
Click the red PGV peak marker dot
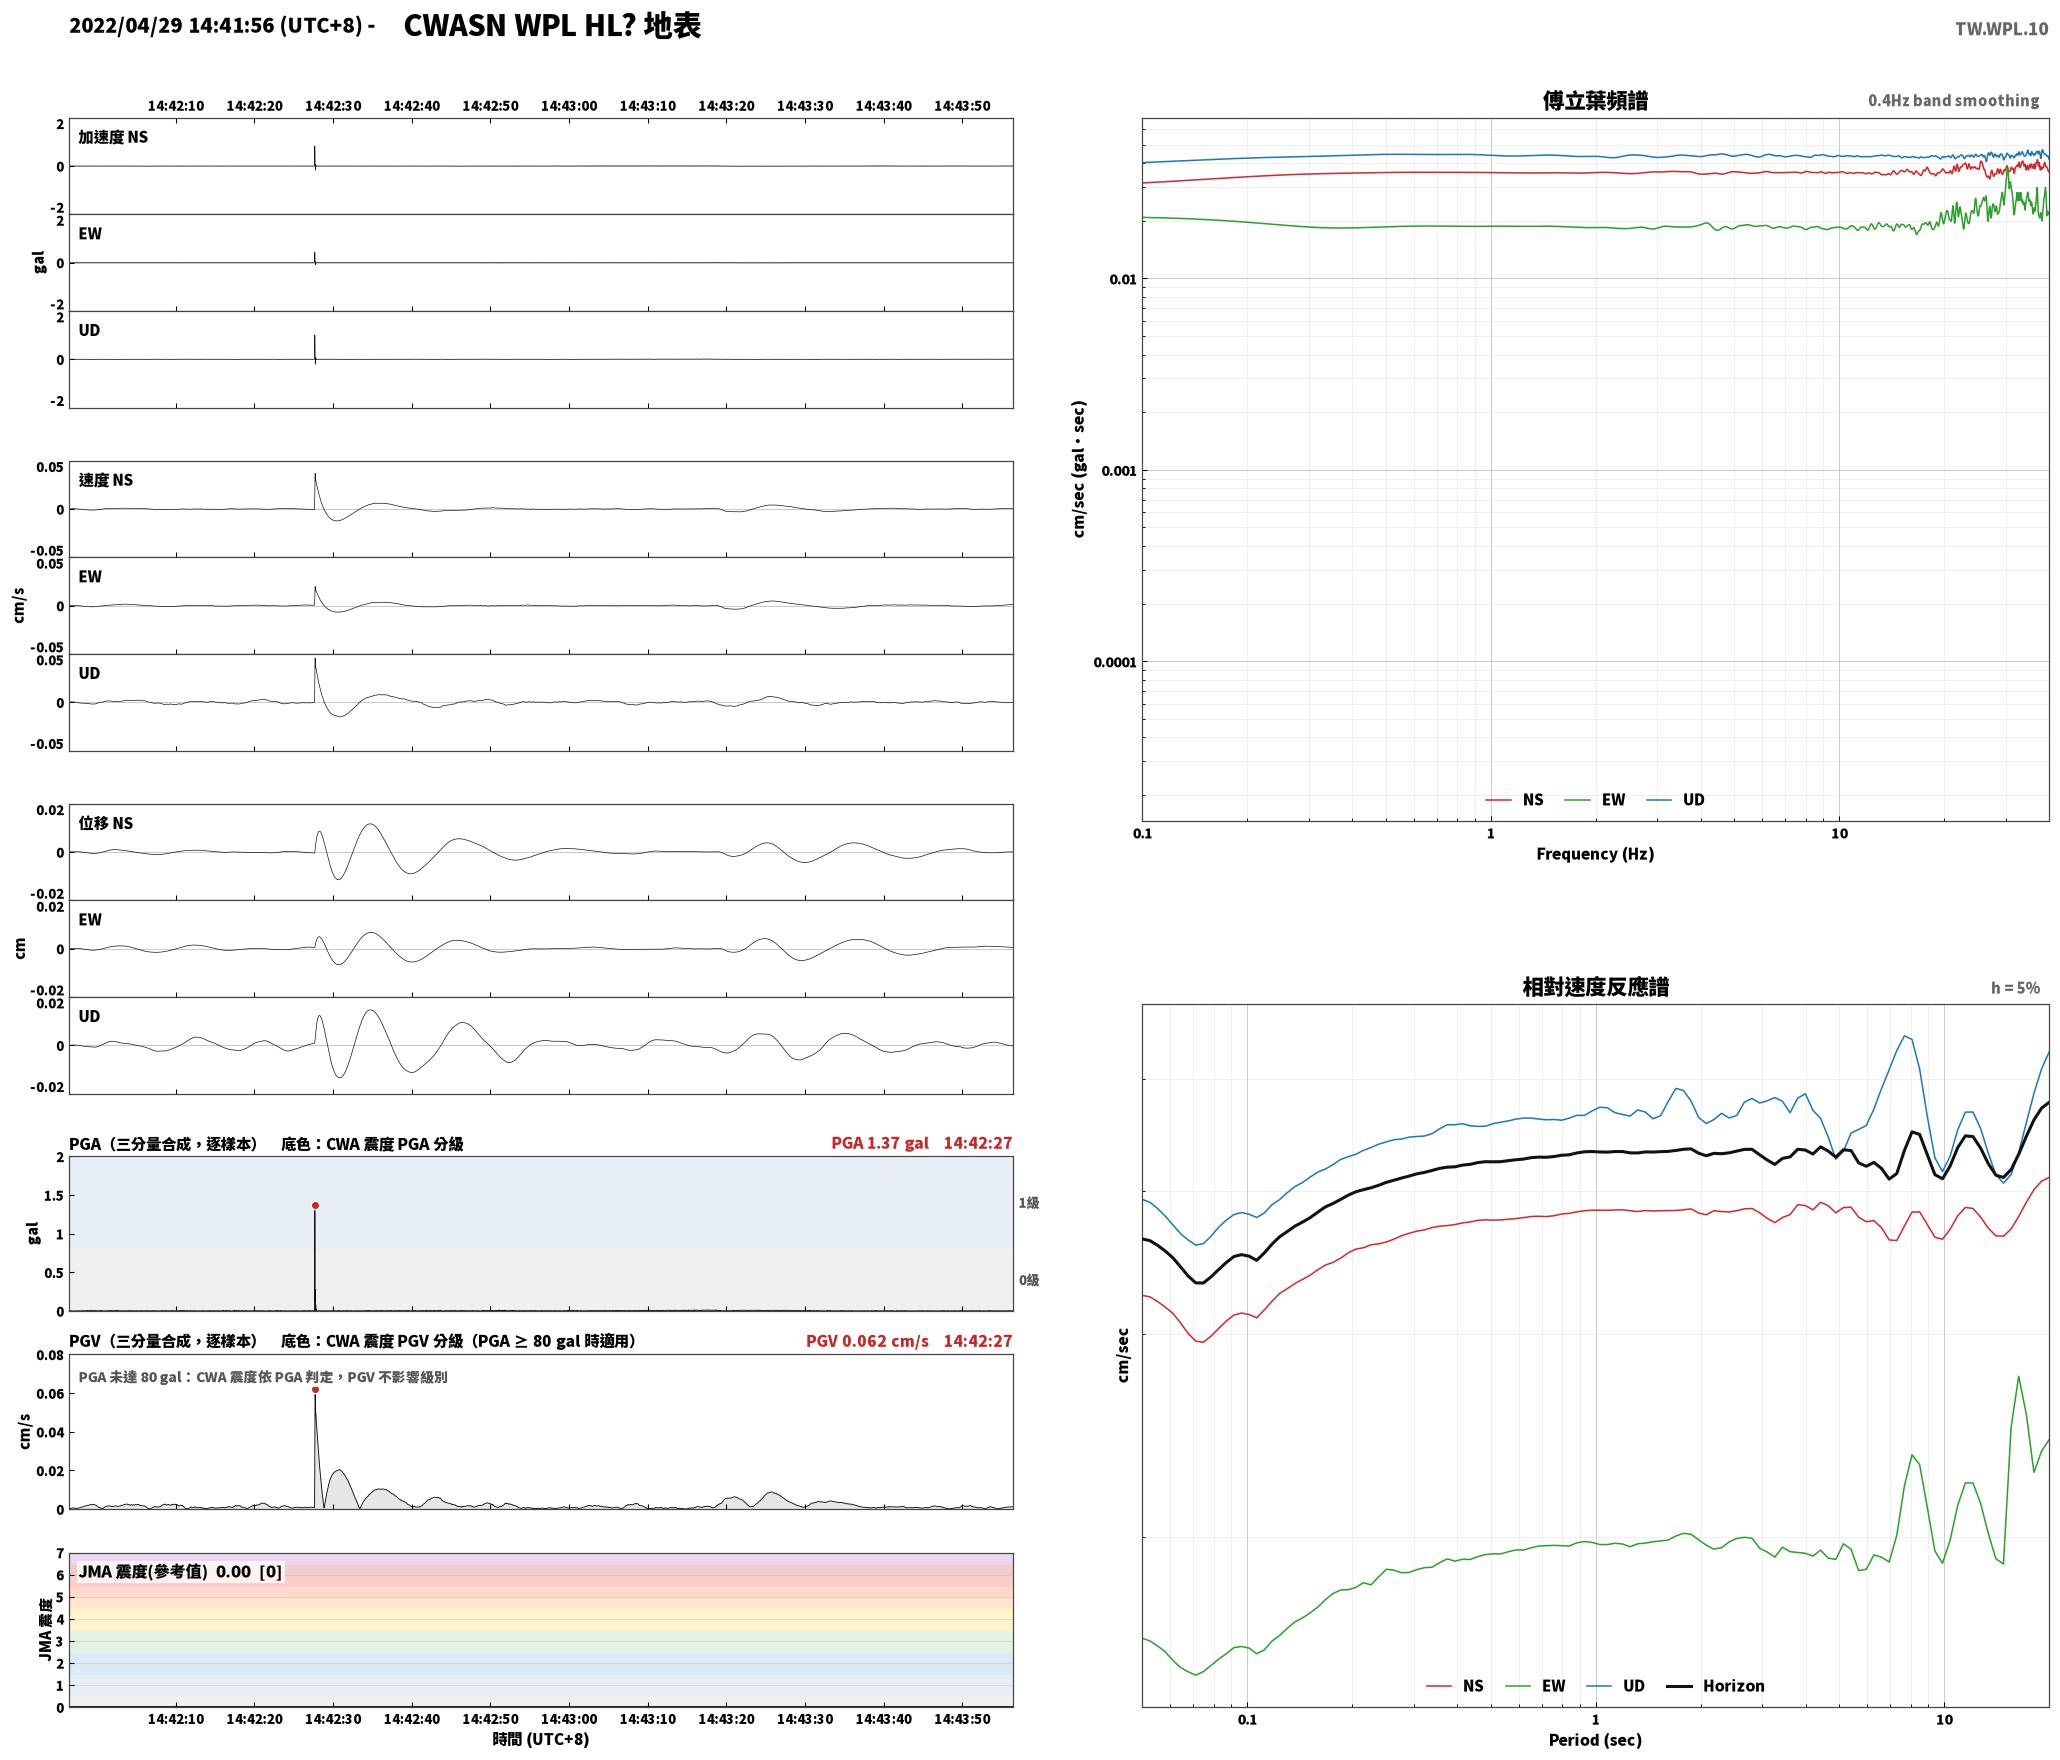point(315,1389)
